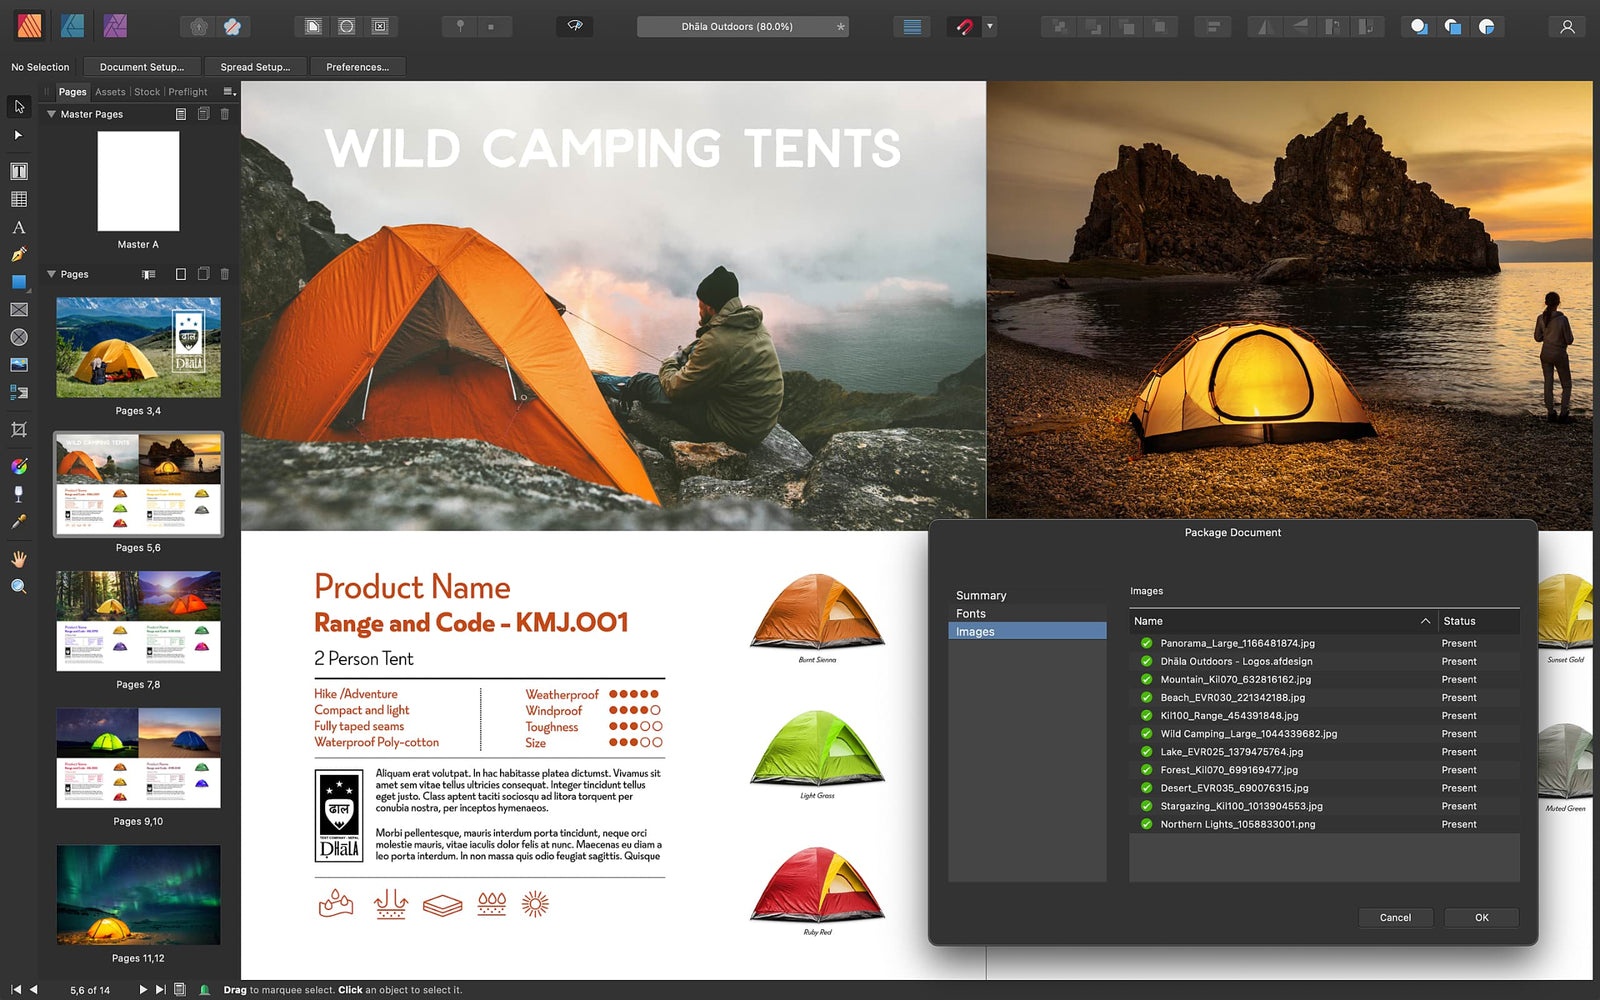Switch to Photo Persona icon
Viewport: 1600px width, 1000px height.
pyautogui.click(x=116, y=26)
